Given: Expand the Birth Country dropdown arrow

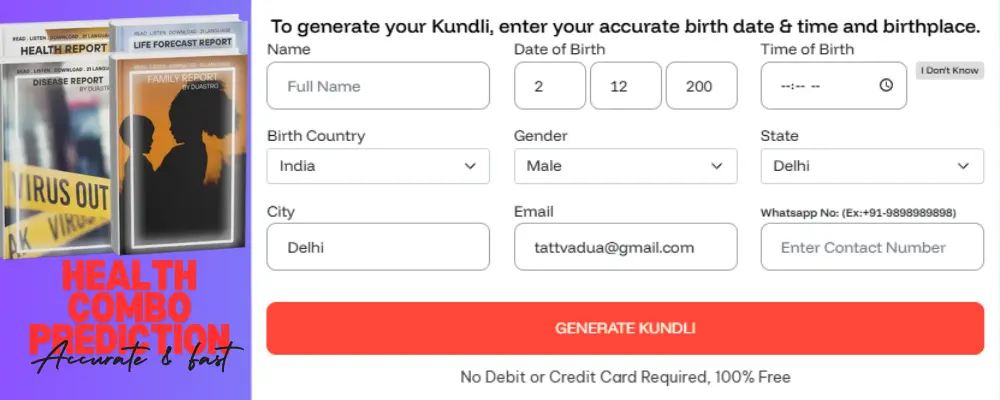Looking at the screenshot, I should coord(470,166).
